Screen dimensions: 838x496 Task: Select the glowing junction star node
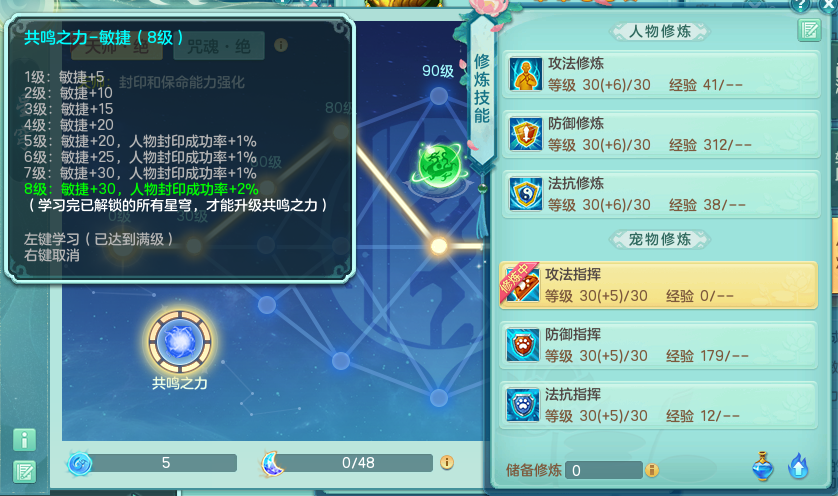click(439, 246)
